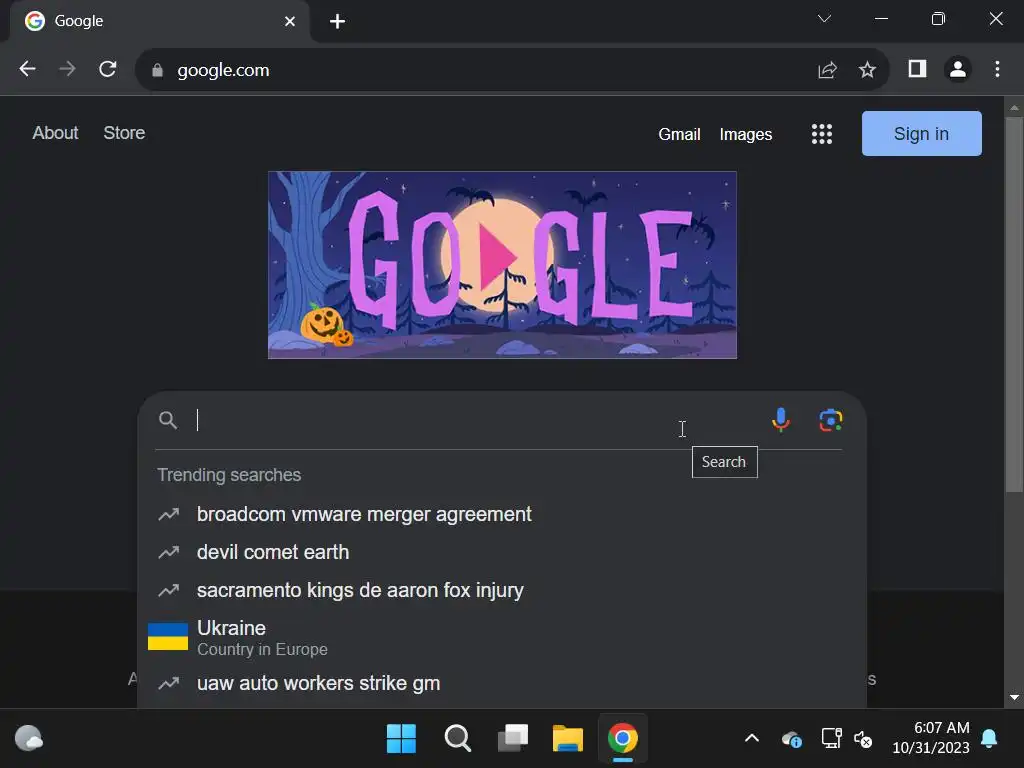
Task: Share this page icon in address bar
Action: [827, 70]
